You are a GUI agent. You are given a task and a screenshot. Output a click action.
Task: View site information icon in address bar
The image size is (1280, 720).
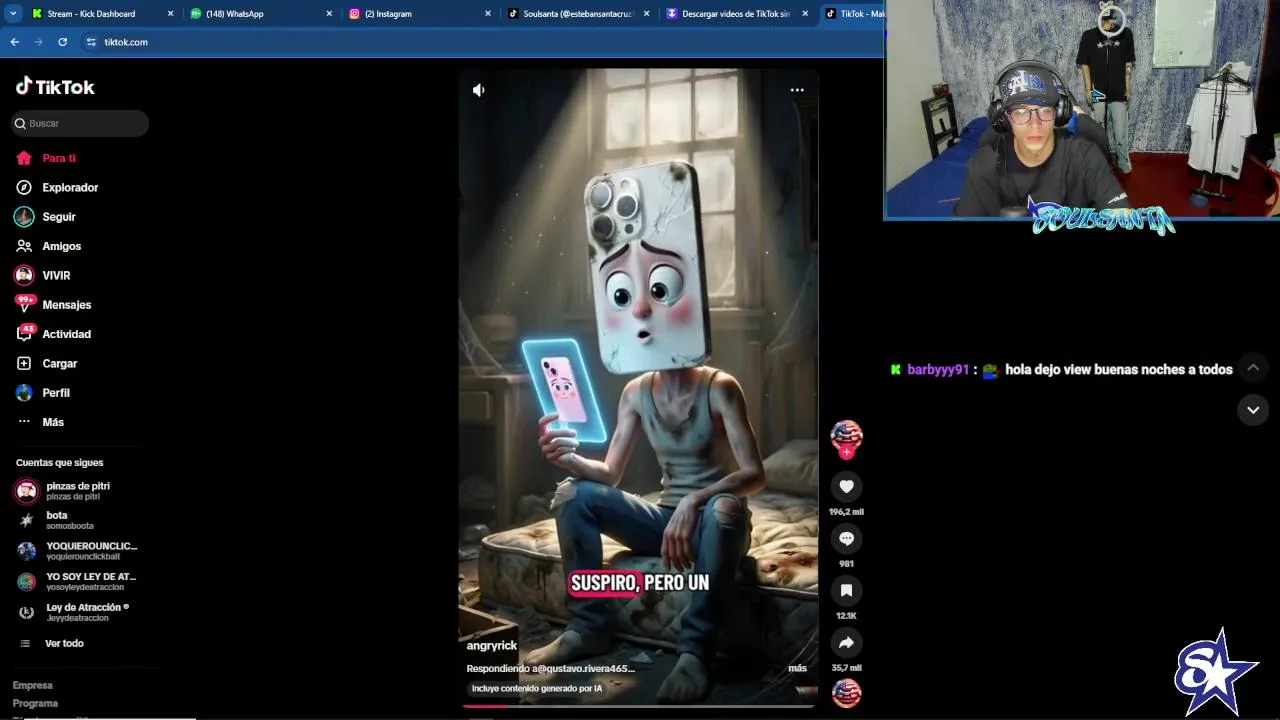coord(91,42)
